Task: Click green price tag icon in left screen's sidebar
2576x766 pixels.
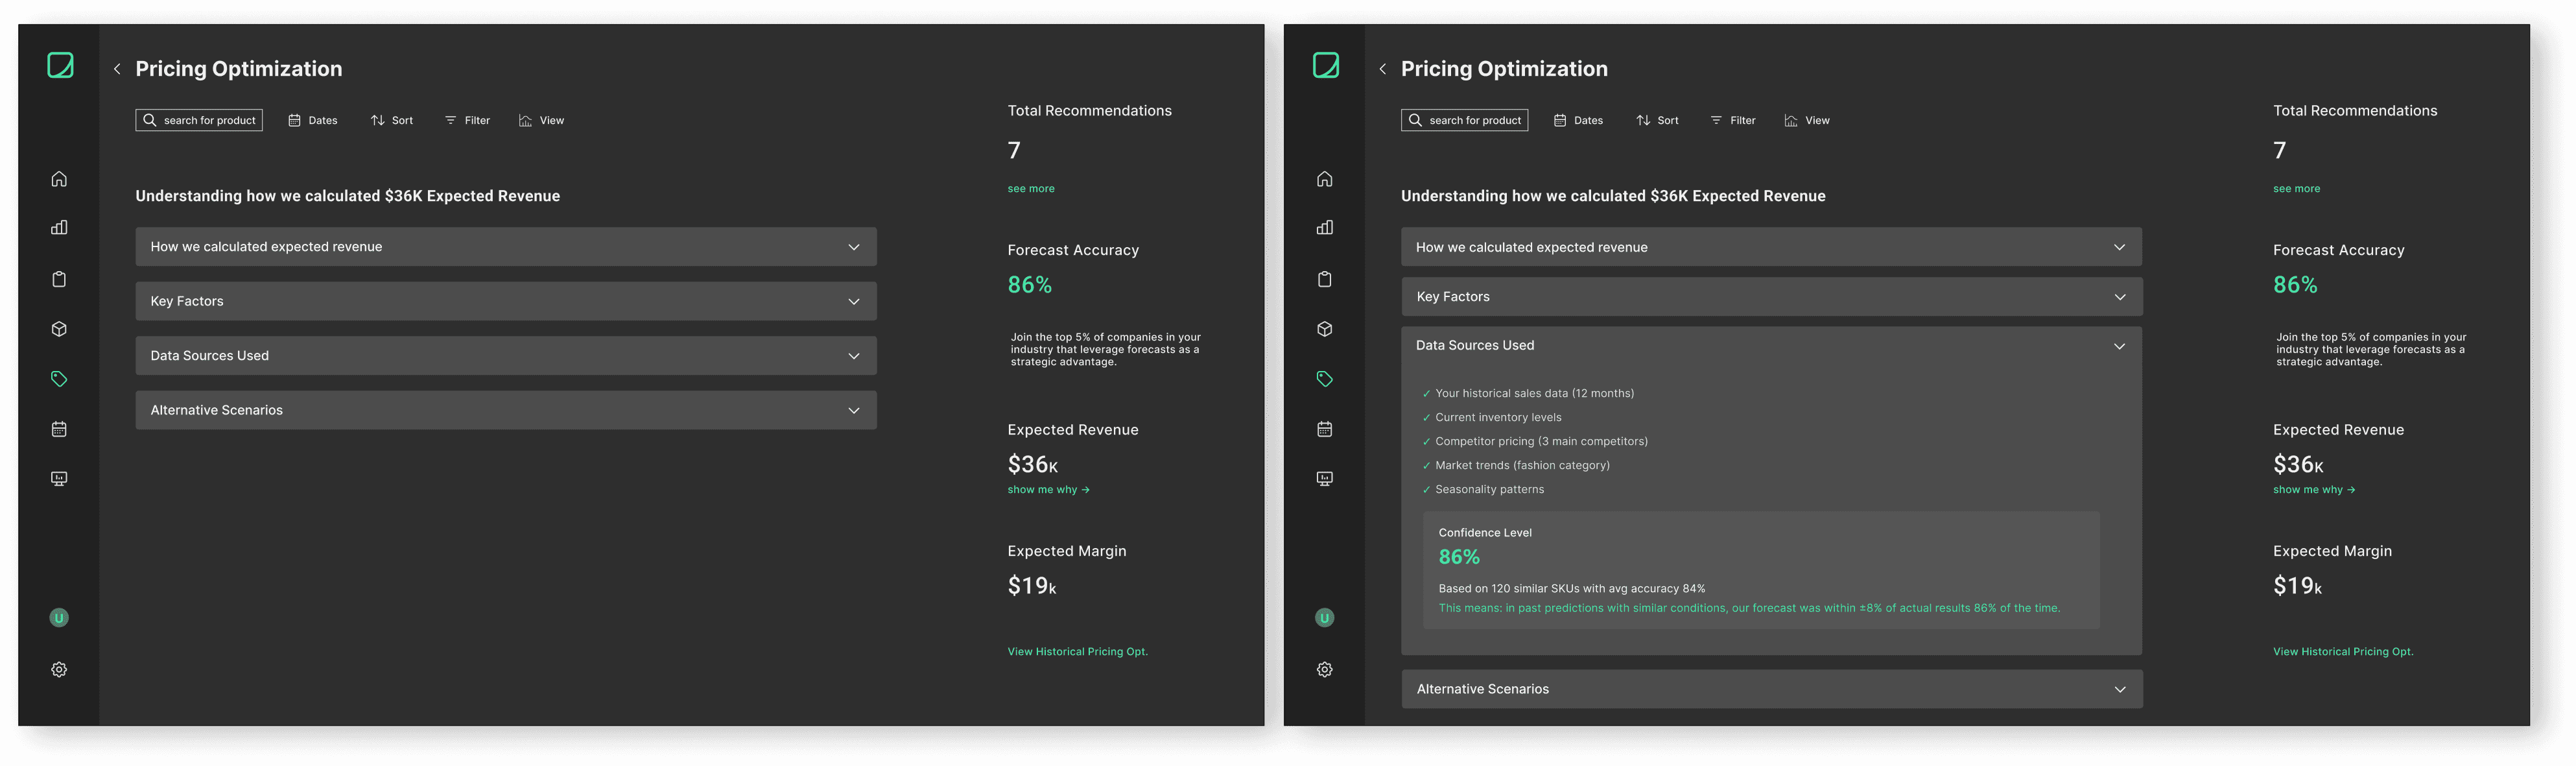Action: pyautogui.click(x=59, y=379)
